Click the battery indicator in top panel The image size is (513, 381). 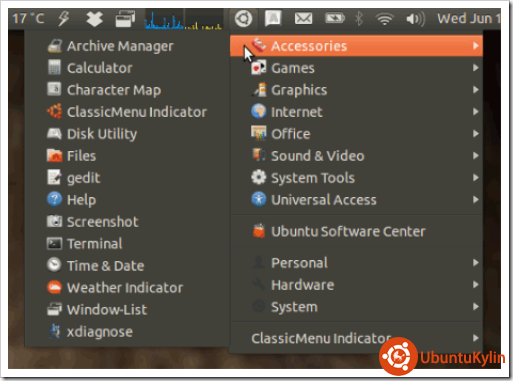click(x=335, y=18)
